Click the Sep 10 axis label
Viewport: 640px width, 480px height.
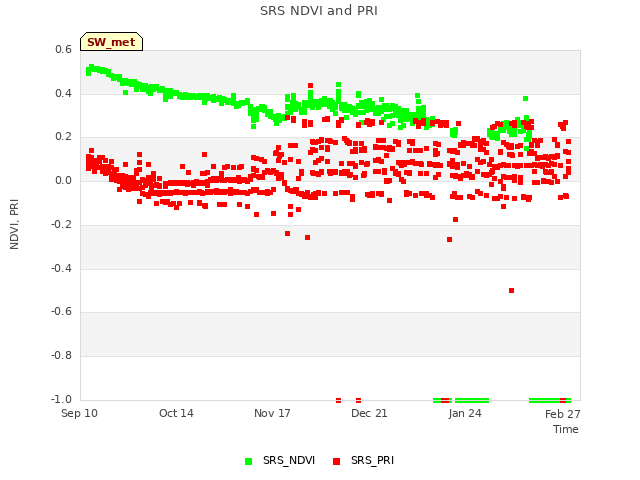click(79, 413)
